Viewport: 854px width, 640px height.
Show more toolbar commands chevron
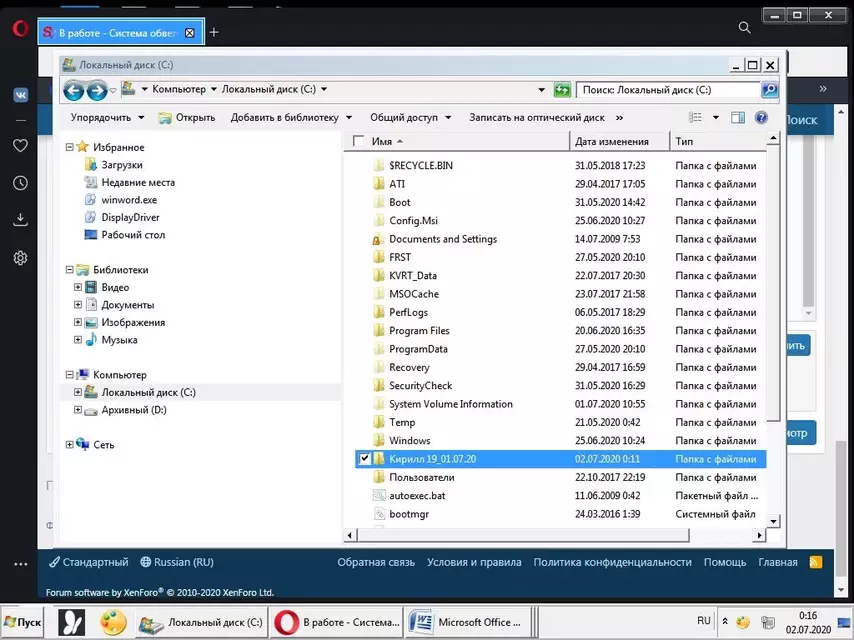(x=619, y=118)
